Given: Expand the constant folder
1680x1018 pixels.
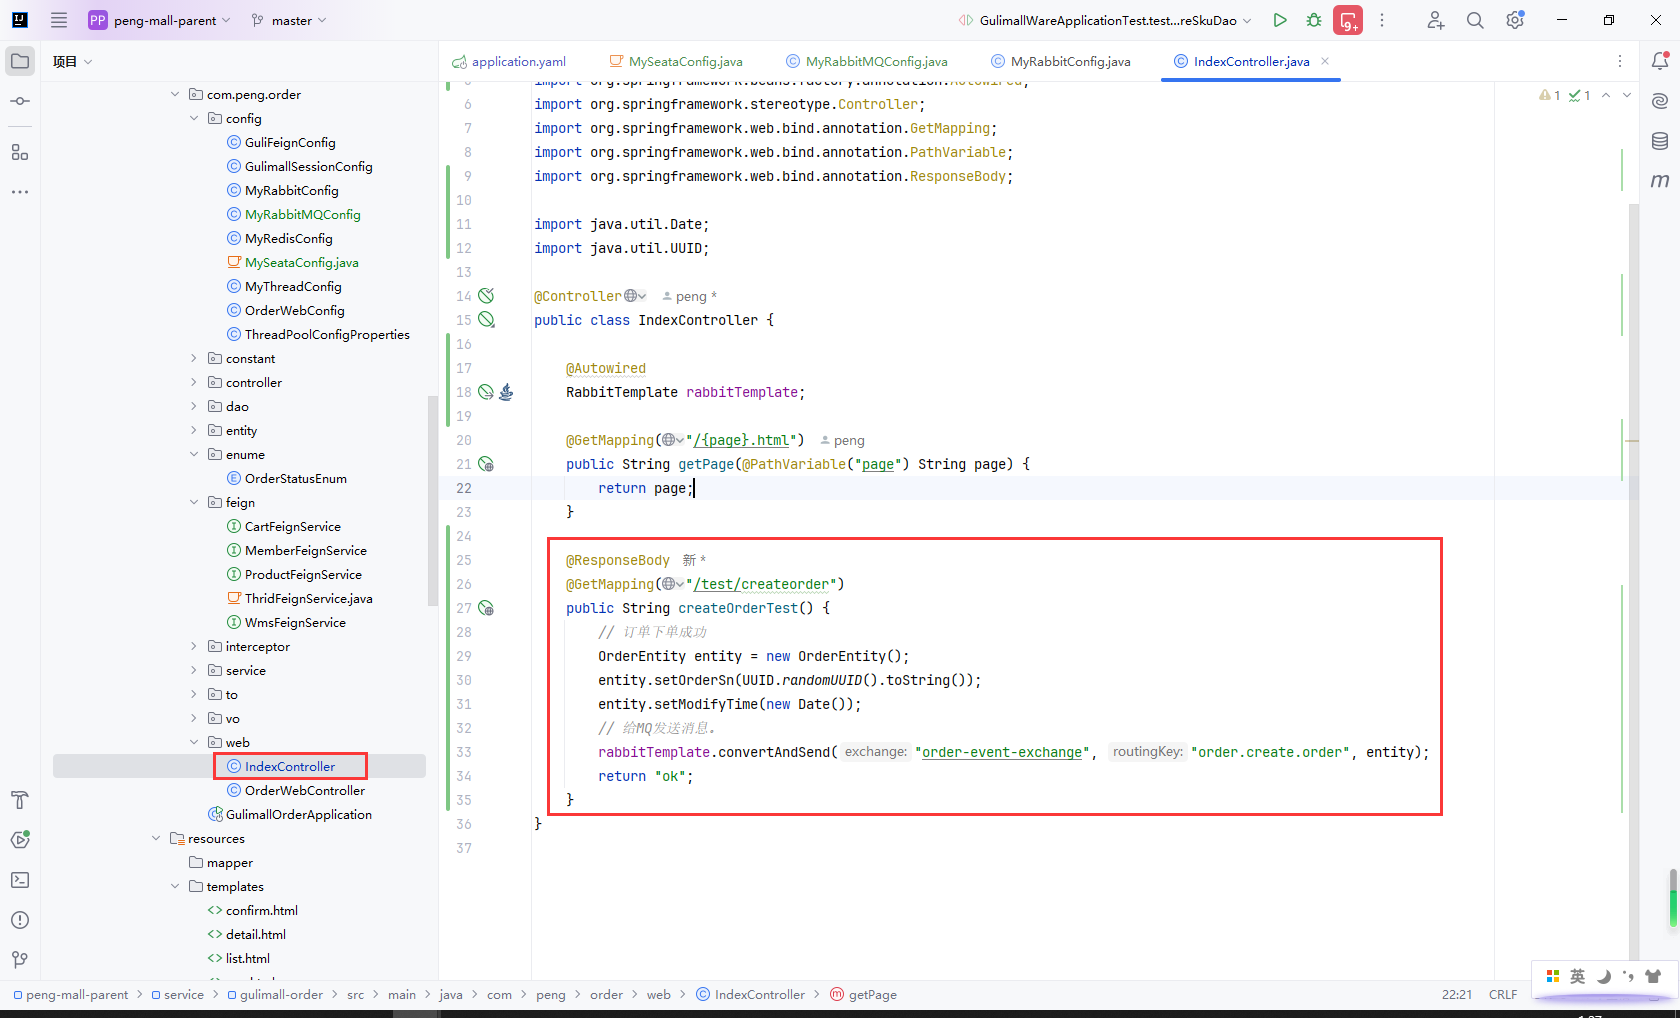Looking at the screenshot, I should [x=194, y=358].
